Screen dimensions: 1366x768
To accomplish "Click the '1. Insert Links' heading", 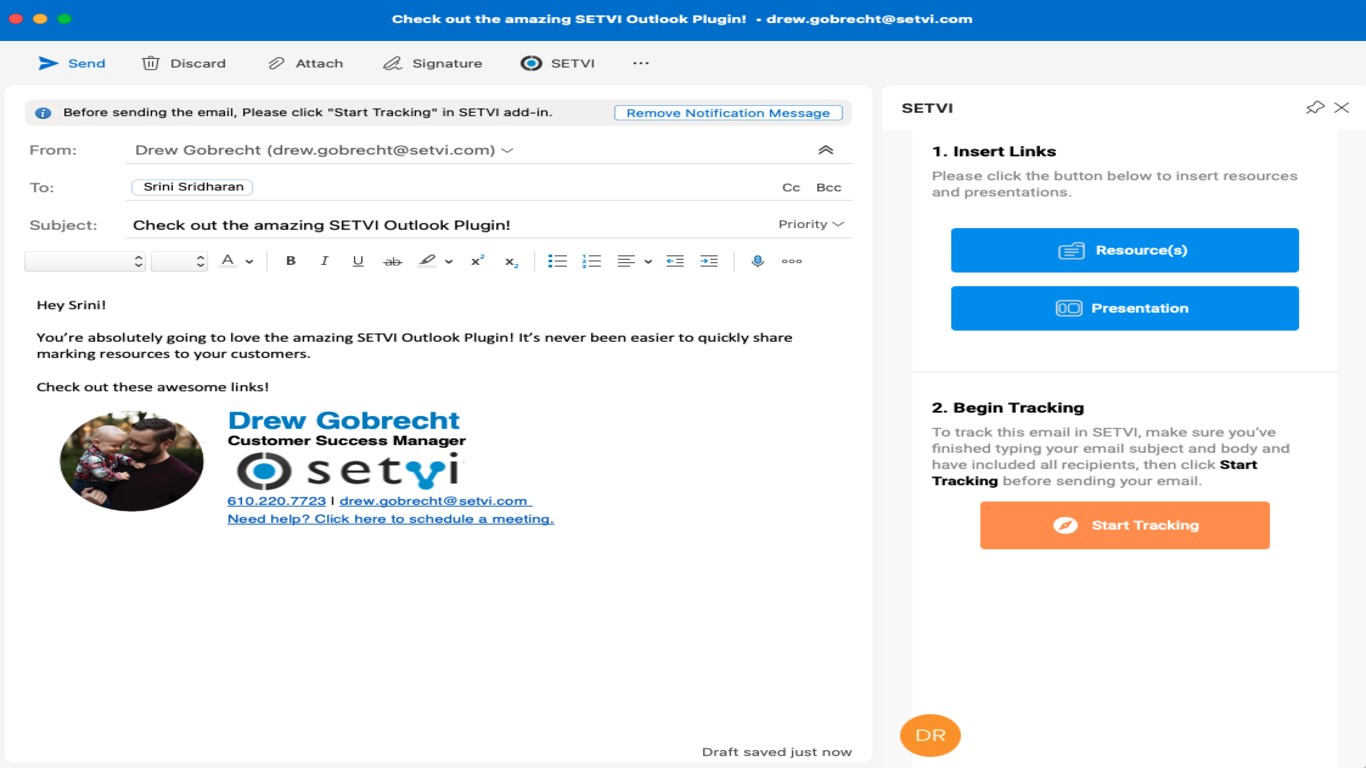I will 994,152.
